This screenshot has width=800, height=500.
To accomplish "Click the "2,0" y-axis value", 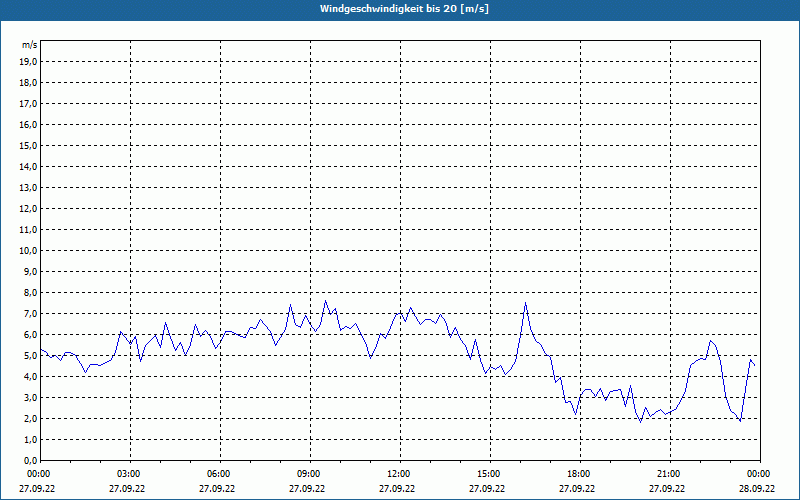I will (31, 419).
